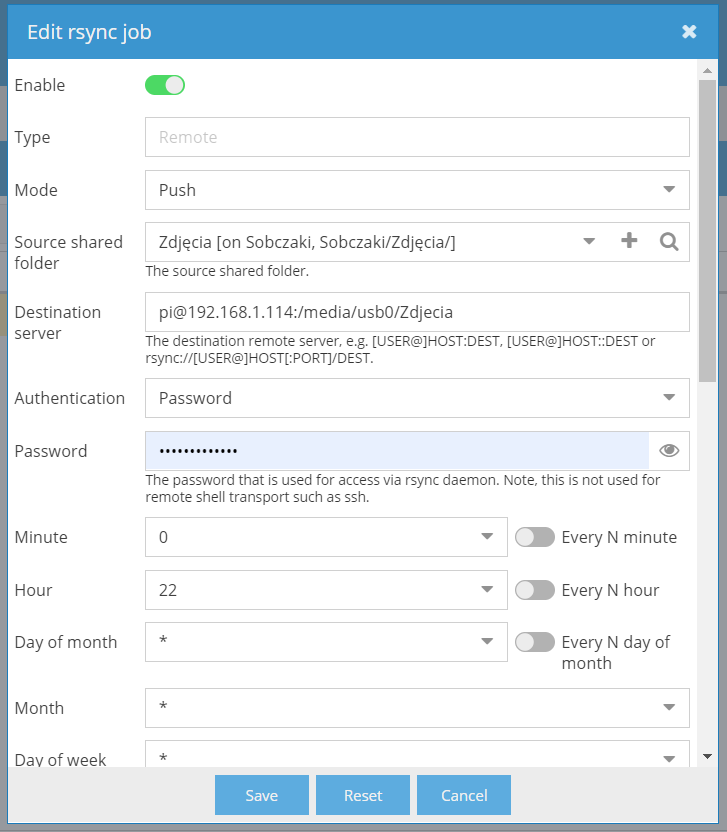Click the Destination server input field
This screenshot has width=727, height=832.
coord(417,312)
